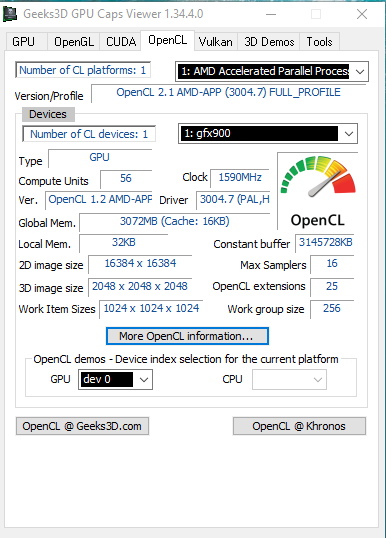This screenshot has width=386, height=538.
Task: Select the Version/Profile value field
Action: point(229,93)
